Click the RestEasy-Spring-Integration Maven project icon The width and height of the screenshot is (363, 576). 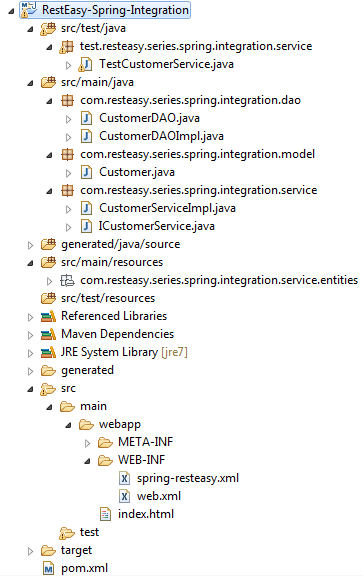coord(29,10)
